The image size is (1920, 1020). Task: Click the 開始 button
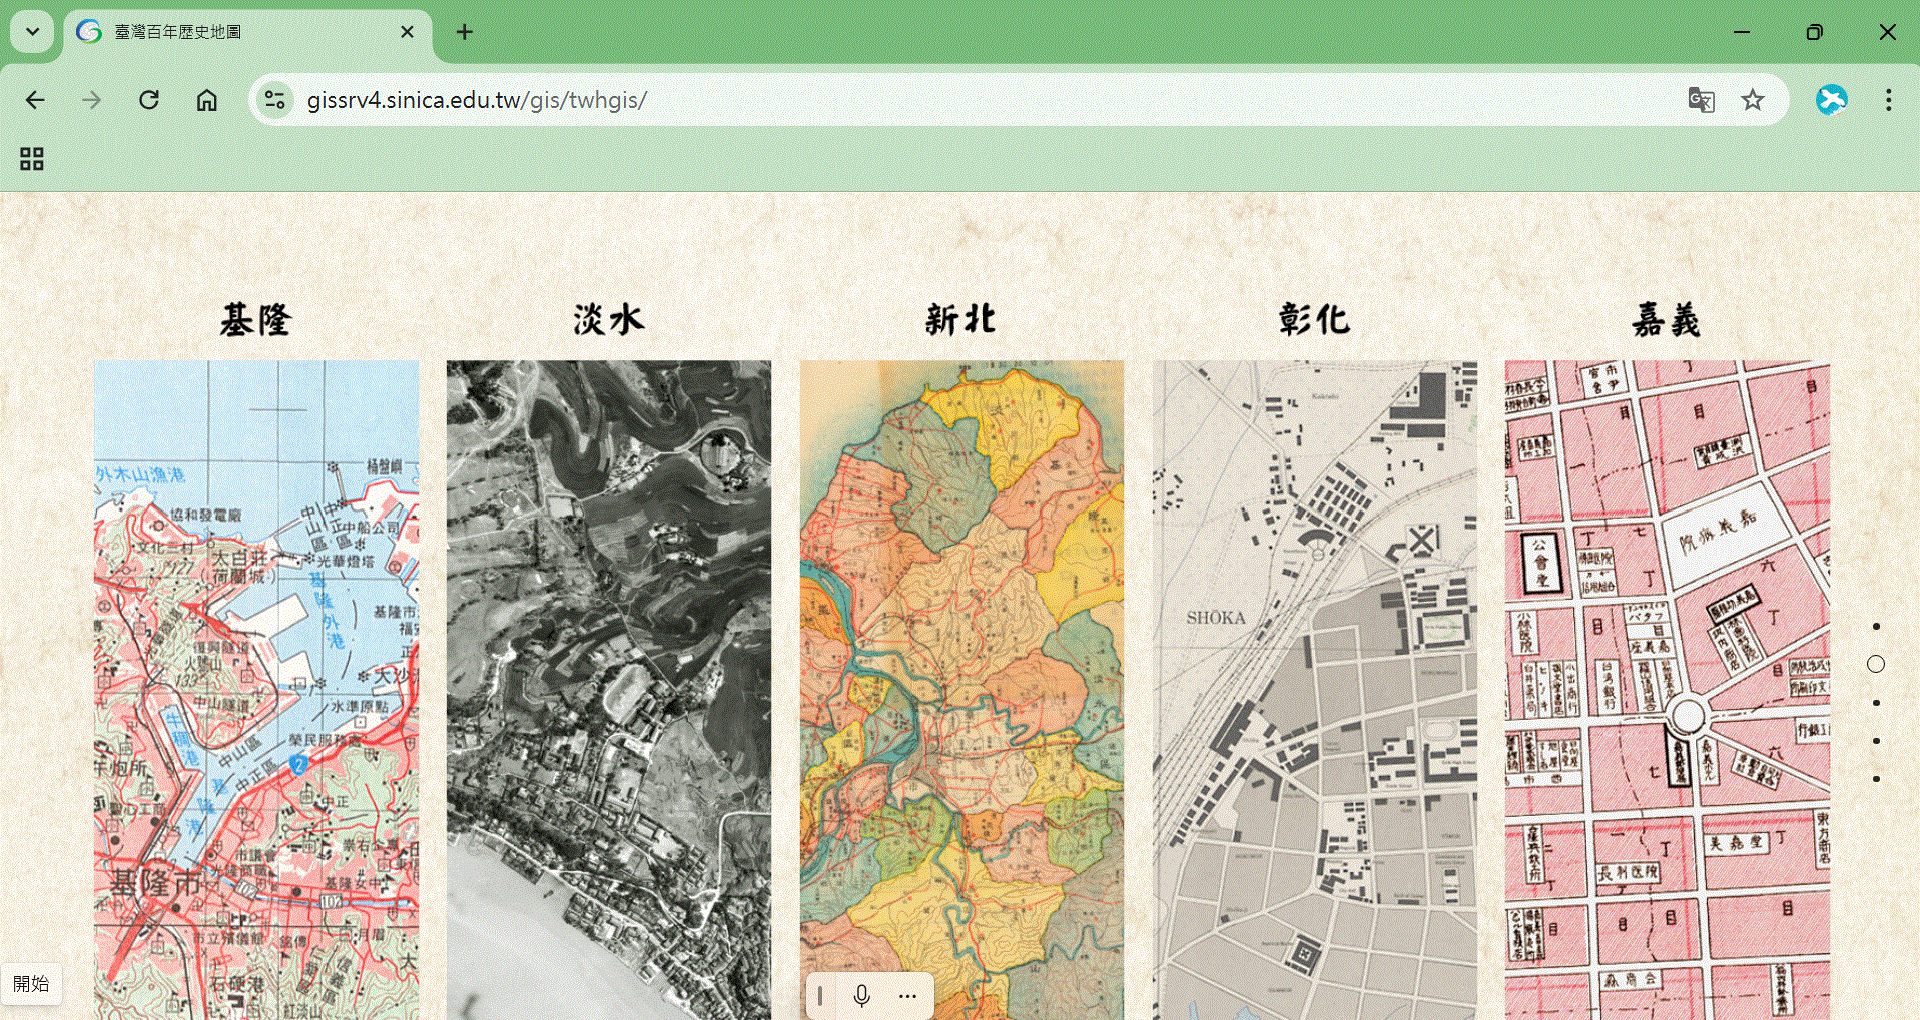pos(31,984)
